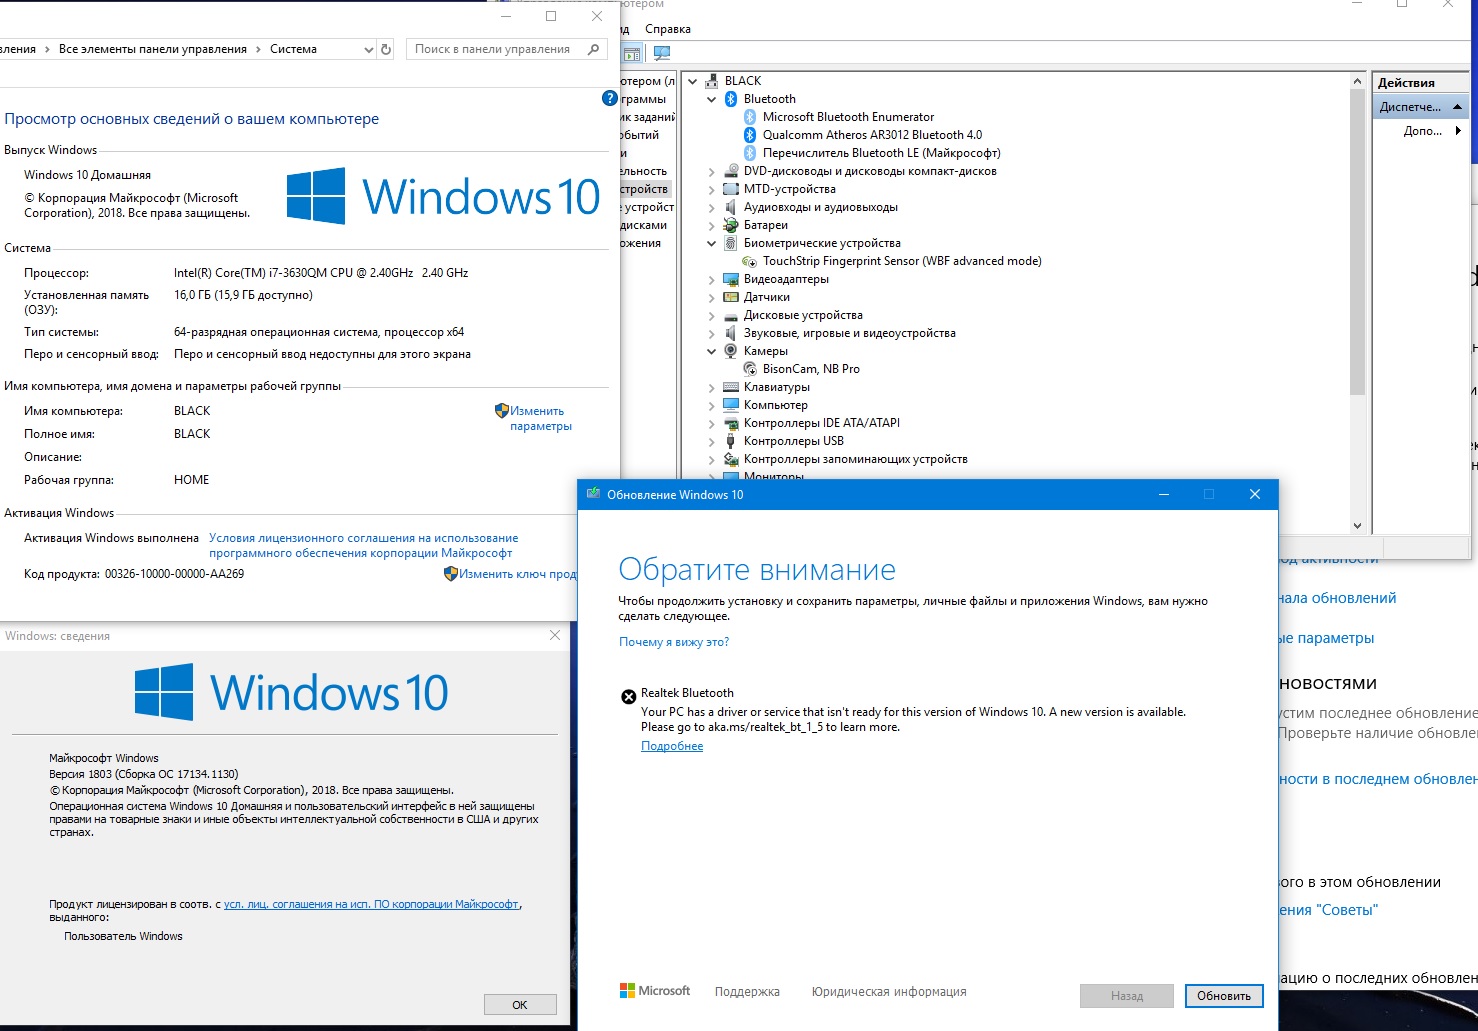1478x1031 pixels.
Task: Click the red error icon beside Realtek Bluetooth
Action: (628, 697)
